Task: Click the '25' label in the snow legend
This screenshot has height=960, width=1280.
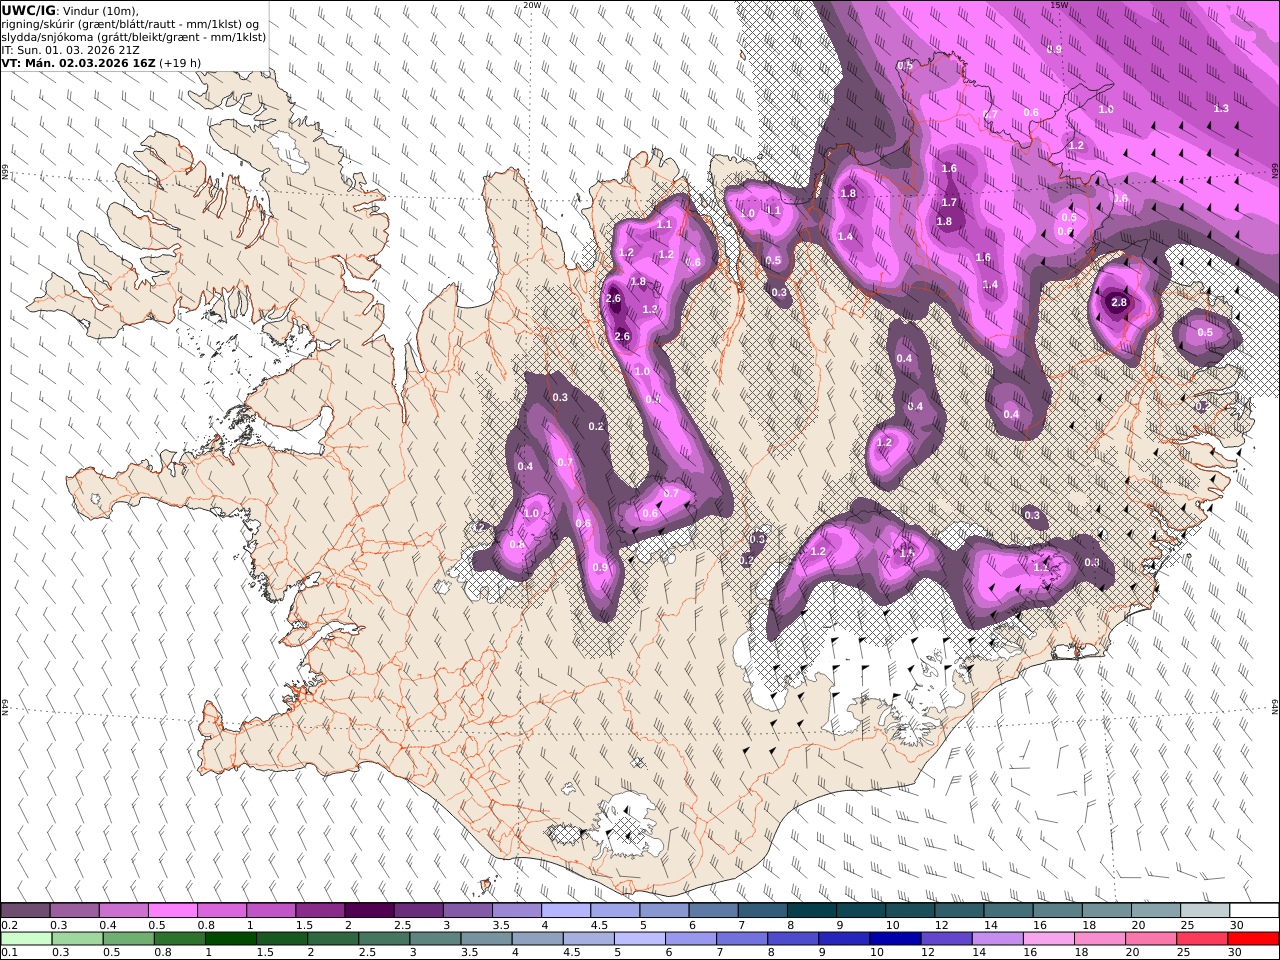Action: point(1187,925)
